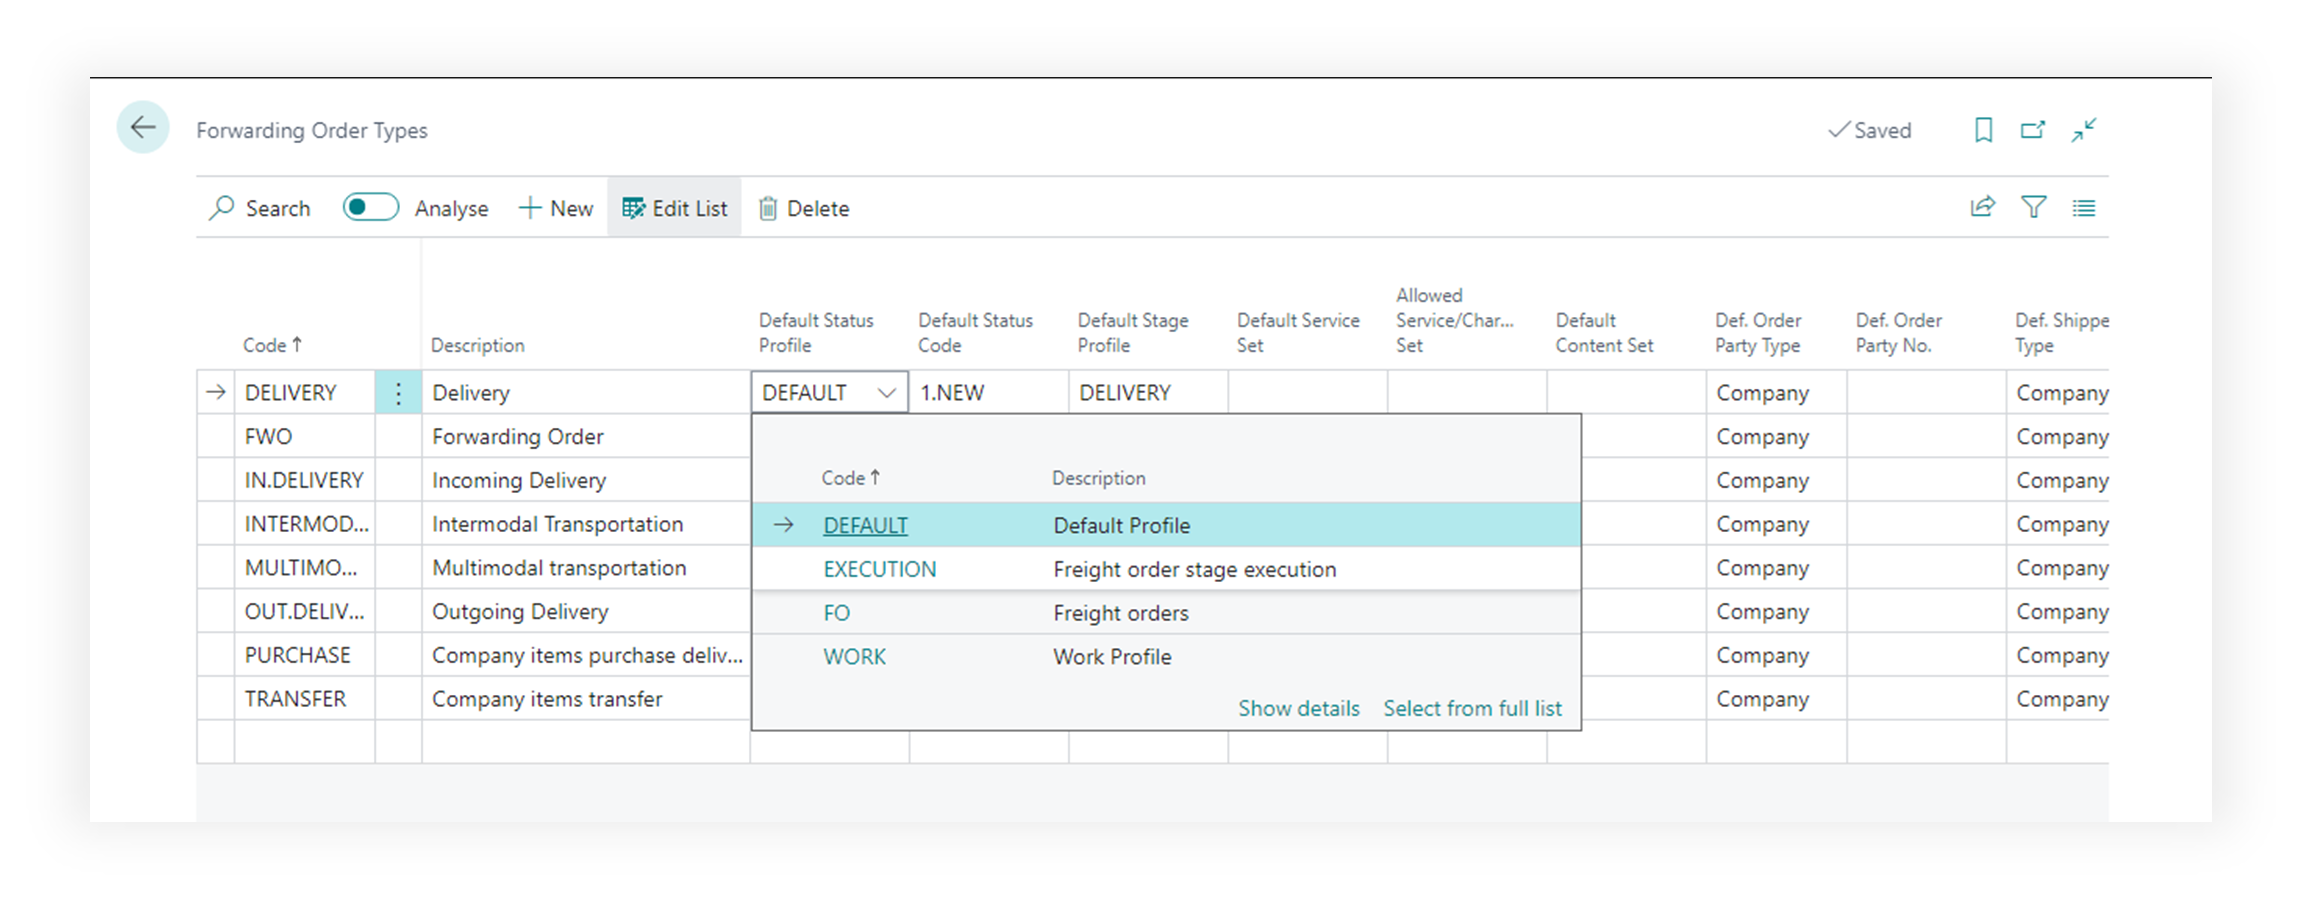Click the collapse page arrows icon
The height and width of the screenshot is (899, 2302).
tap(2084, 130)
